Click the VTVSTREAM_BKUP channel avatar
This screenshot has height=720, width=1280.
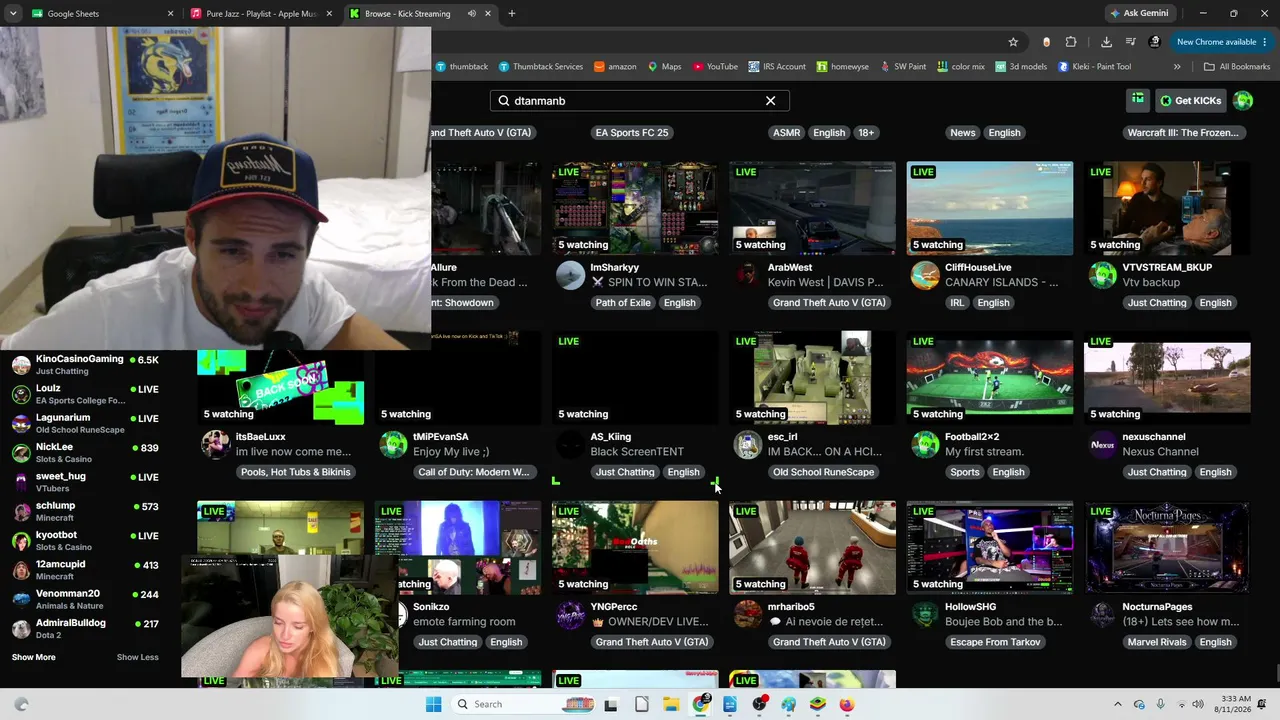tap(1103, 275)
